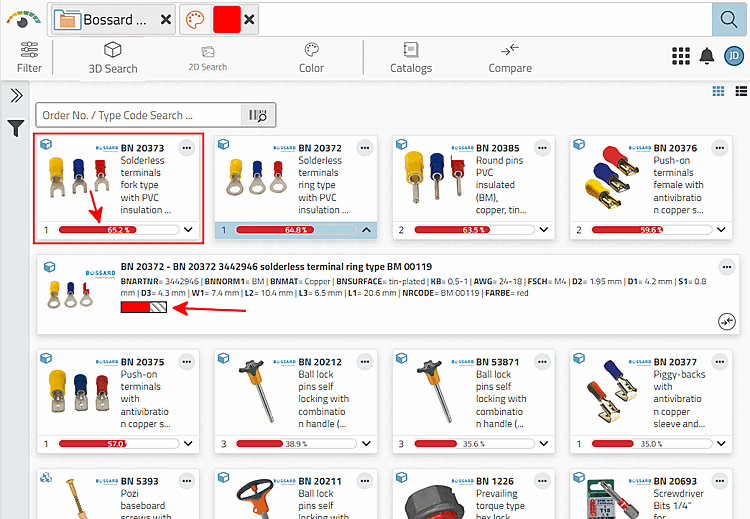Click 3D cube icon on BN 20376 card

(579, 144)
